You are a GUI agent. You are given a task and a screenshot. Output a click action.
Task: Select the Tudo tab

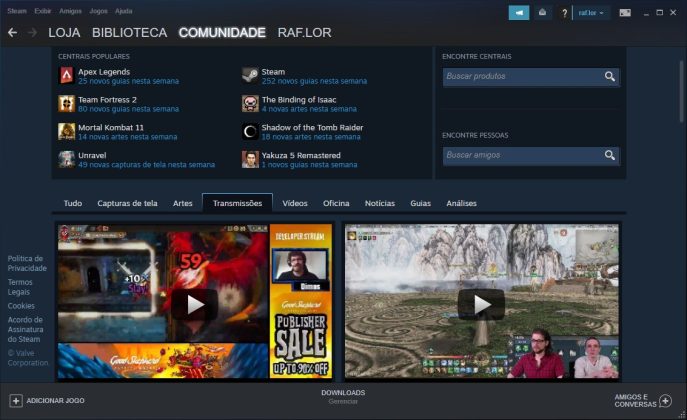pyautogui.click(x=73, y=203)
